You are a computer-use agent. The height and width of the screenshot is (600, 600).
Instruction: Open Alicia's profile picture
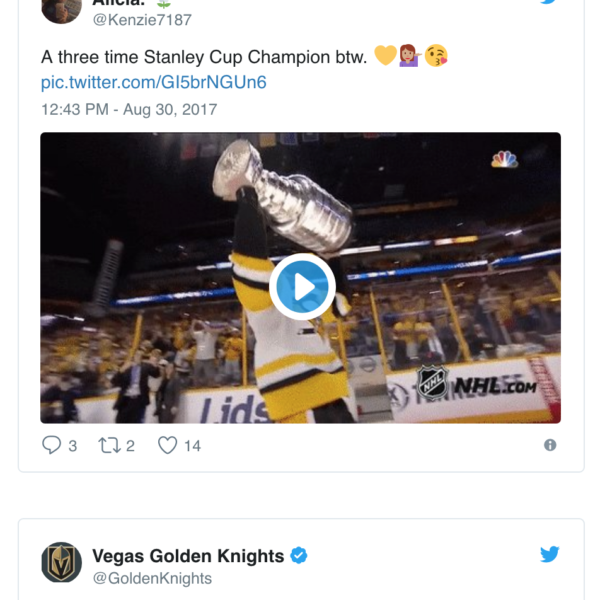coord(61,8)
